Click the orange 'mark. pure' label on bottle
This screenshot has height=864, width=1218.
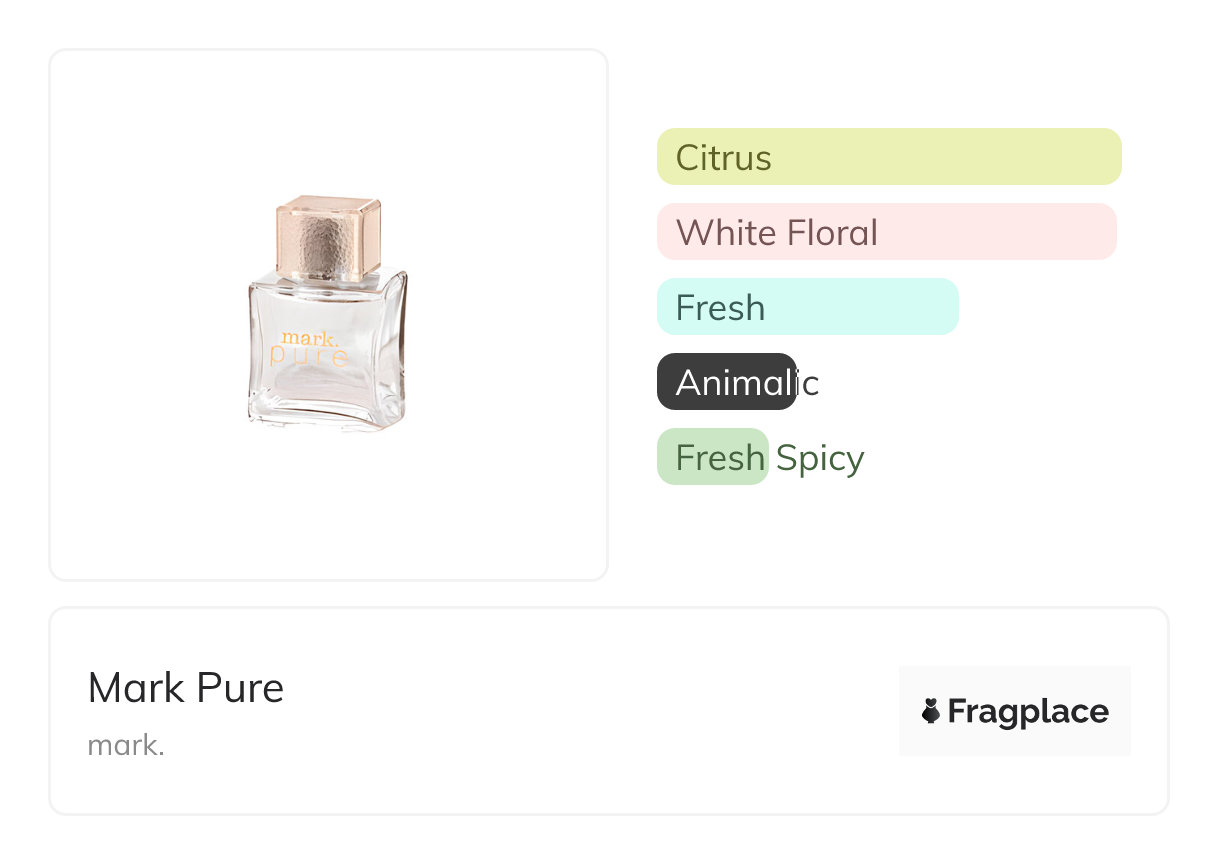(309, 349)
